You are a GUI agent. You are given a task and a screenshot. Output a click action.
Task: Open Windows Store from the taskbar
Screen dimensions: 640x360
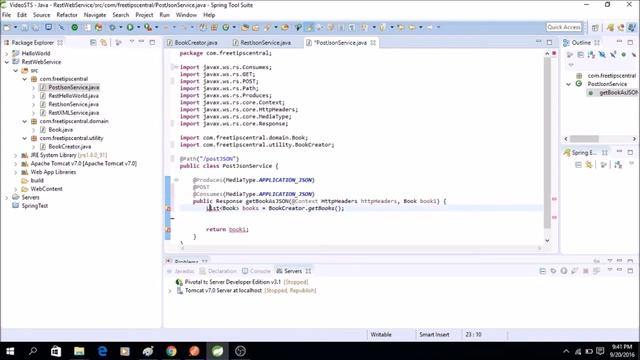(56, 351)
